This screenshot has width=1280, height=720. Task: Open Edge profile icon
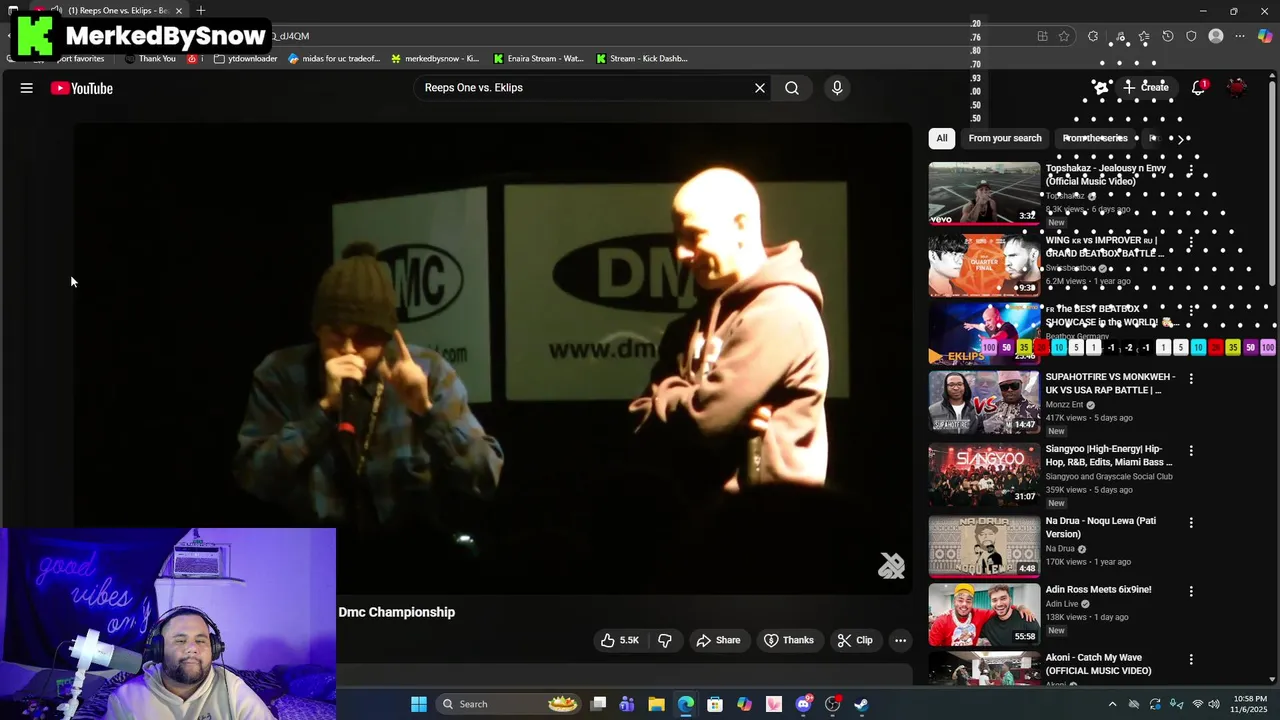pos(1216,36)
